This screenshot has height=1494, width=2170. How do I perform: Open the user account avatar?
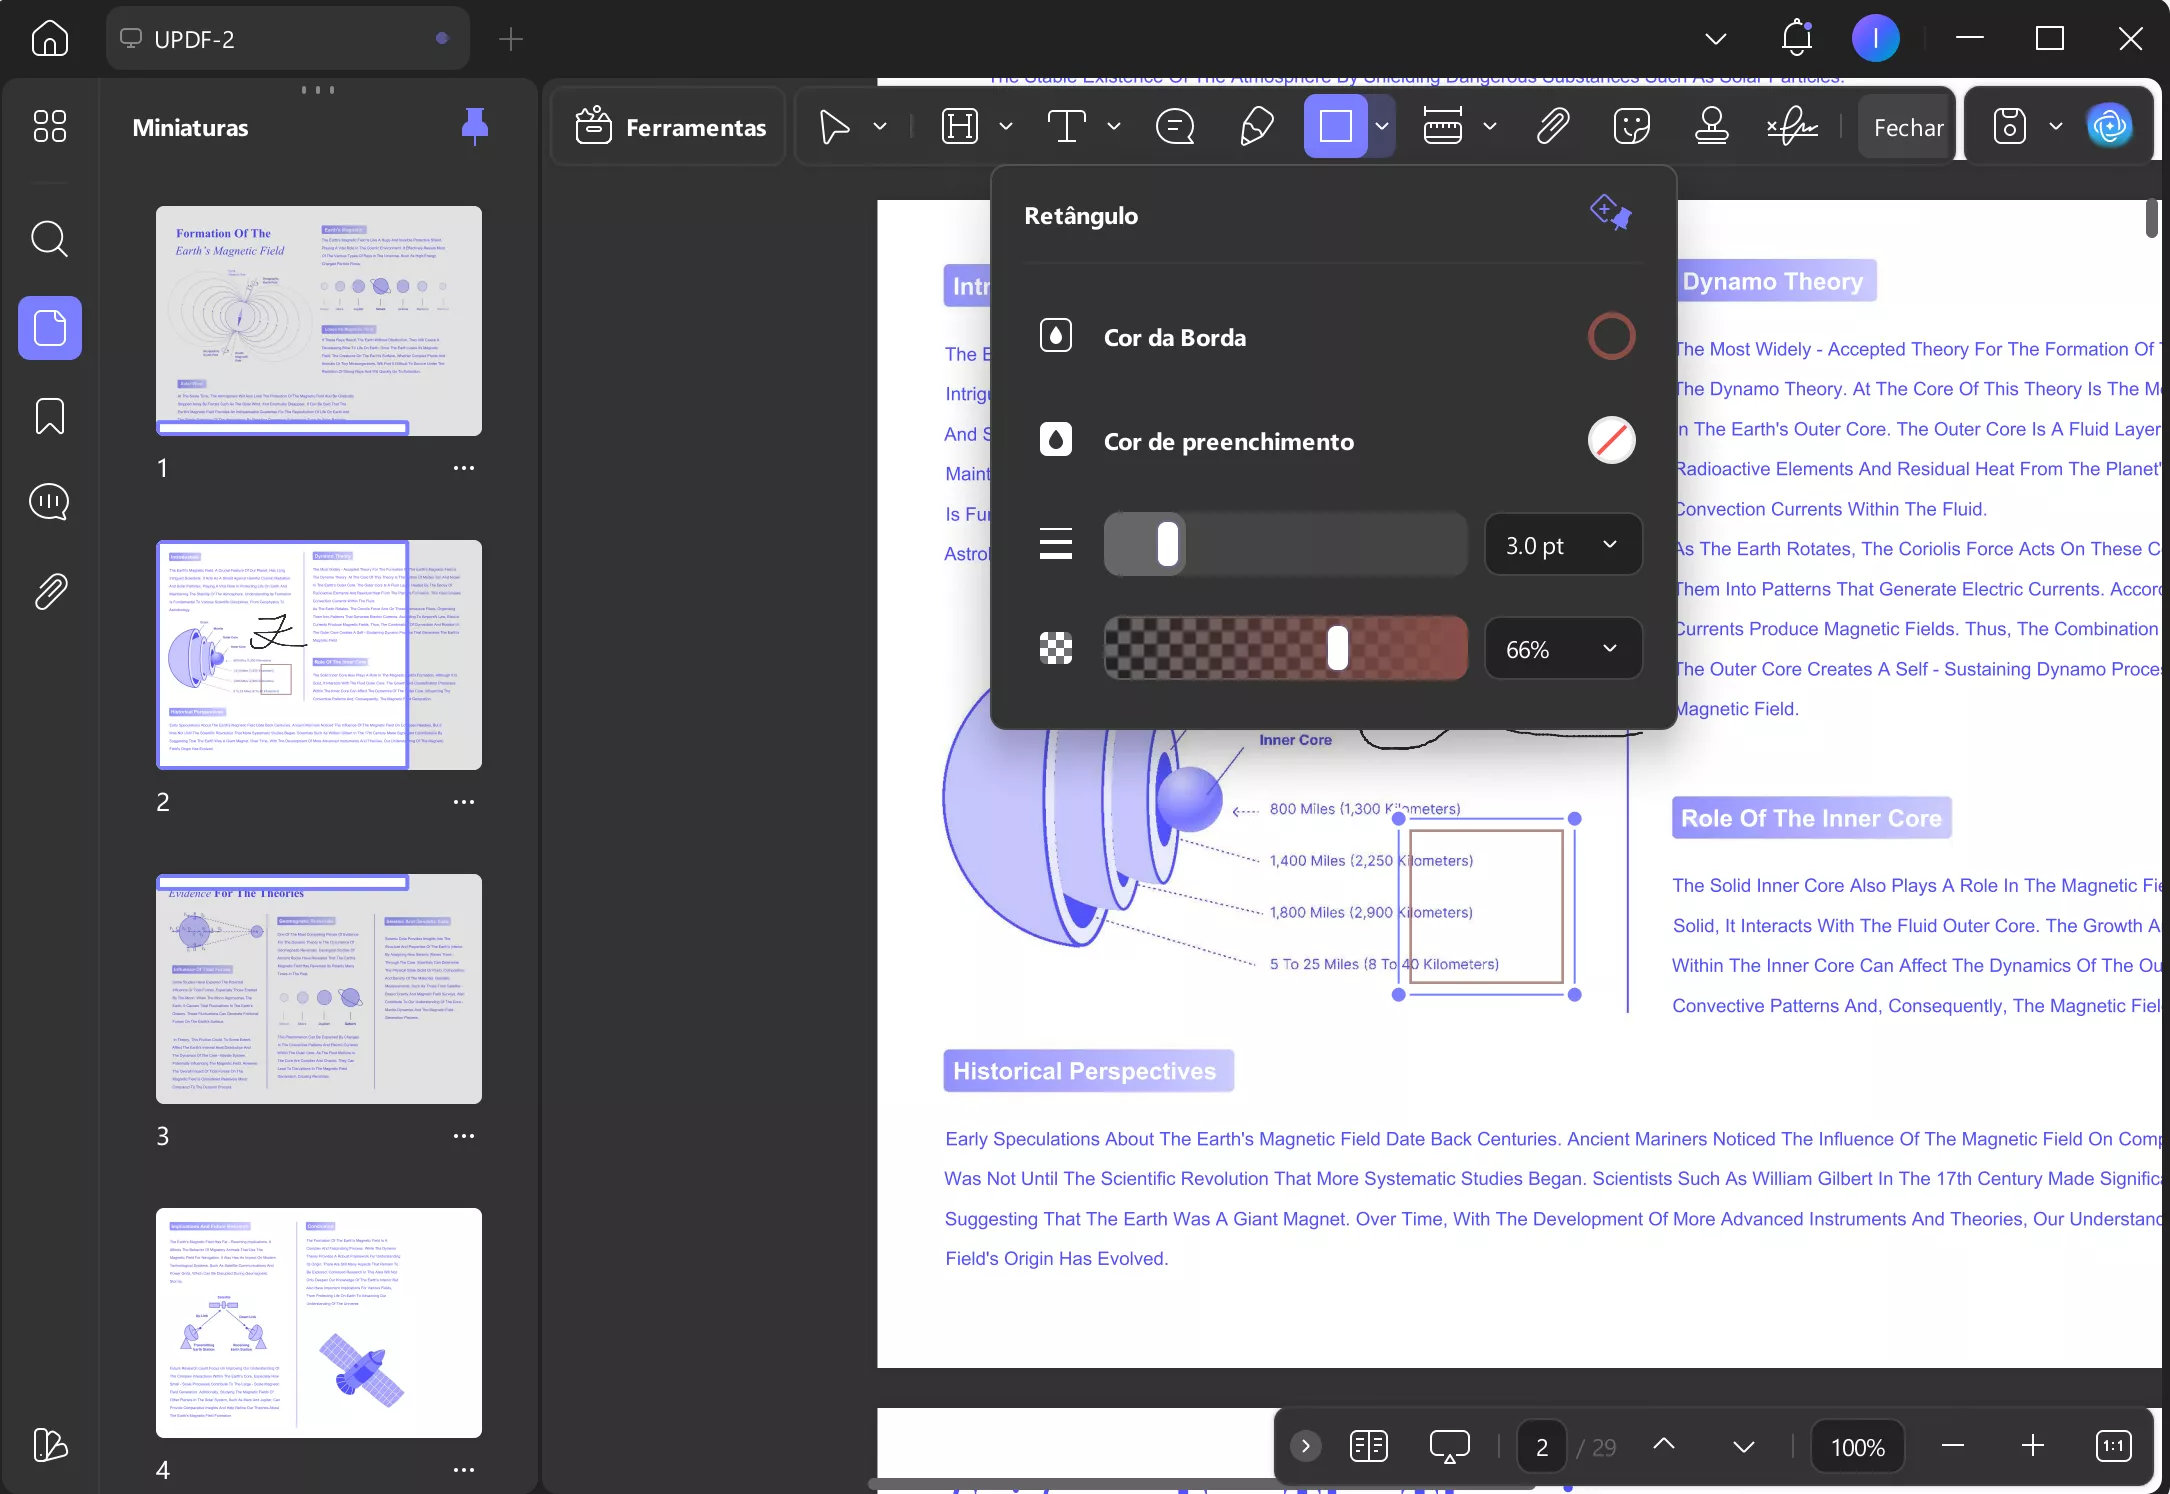tap(1876, 39)
